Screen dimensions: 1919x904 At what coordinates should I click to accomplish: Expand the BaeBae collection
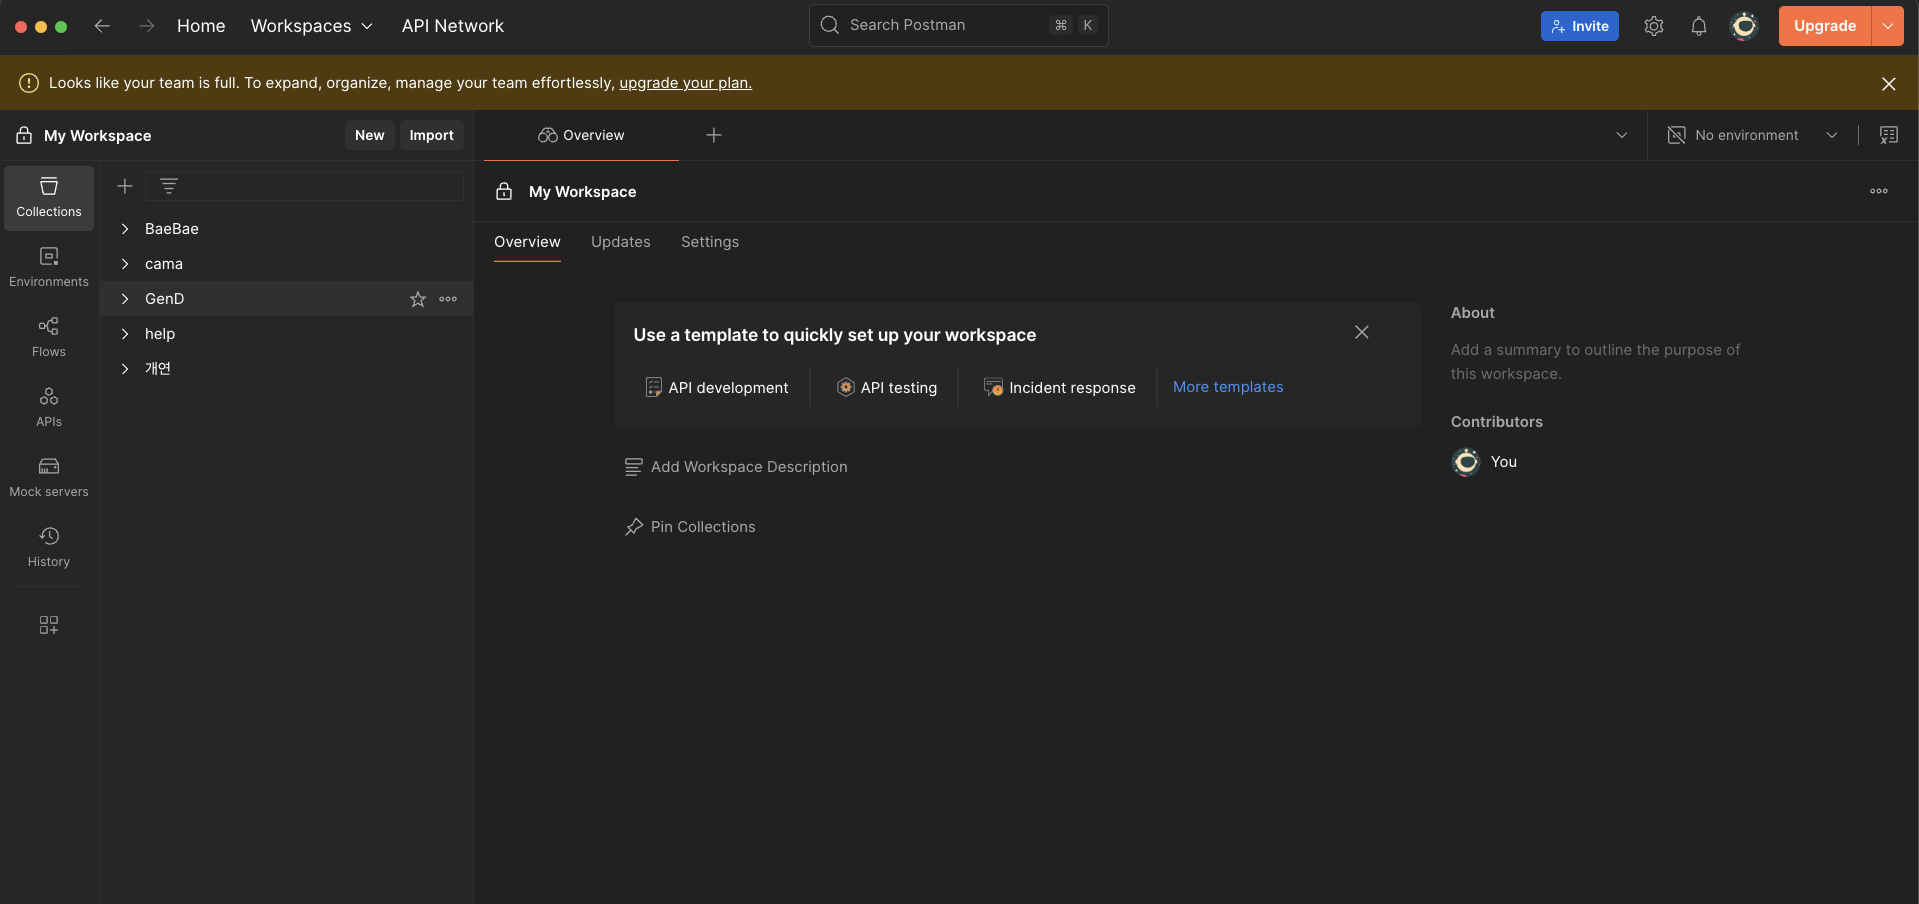(x=125, y=229)
